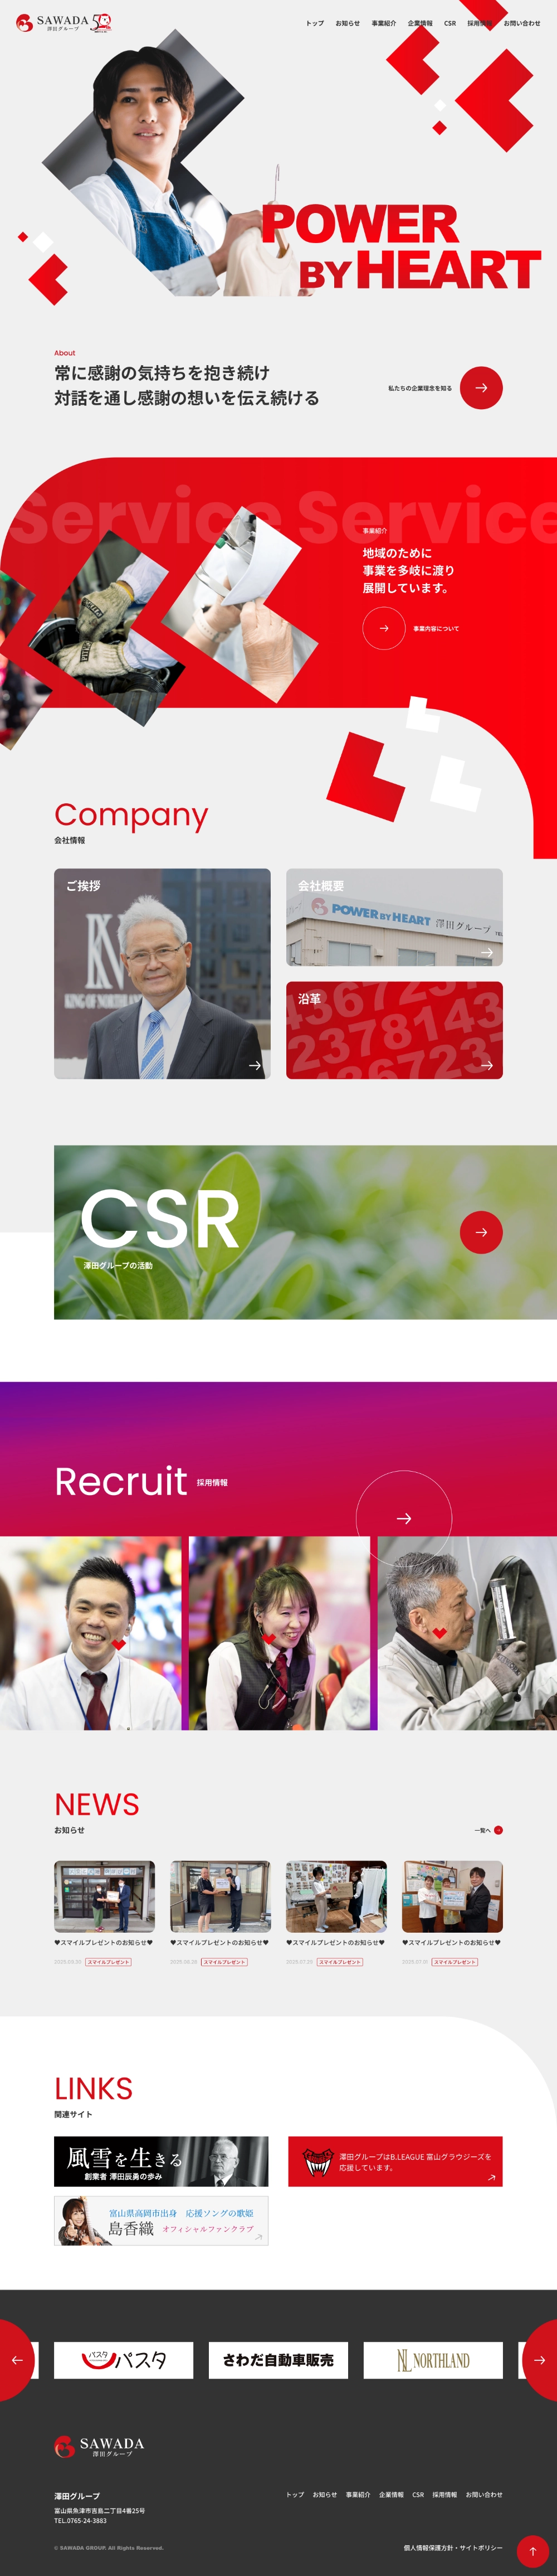The image size is (557, 2576).
Task: Open the outlined arrow for business content
Action: point(384,628)
